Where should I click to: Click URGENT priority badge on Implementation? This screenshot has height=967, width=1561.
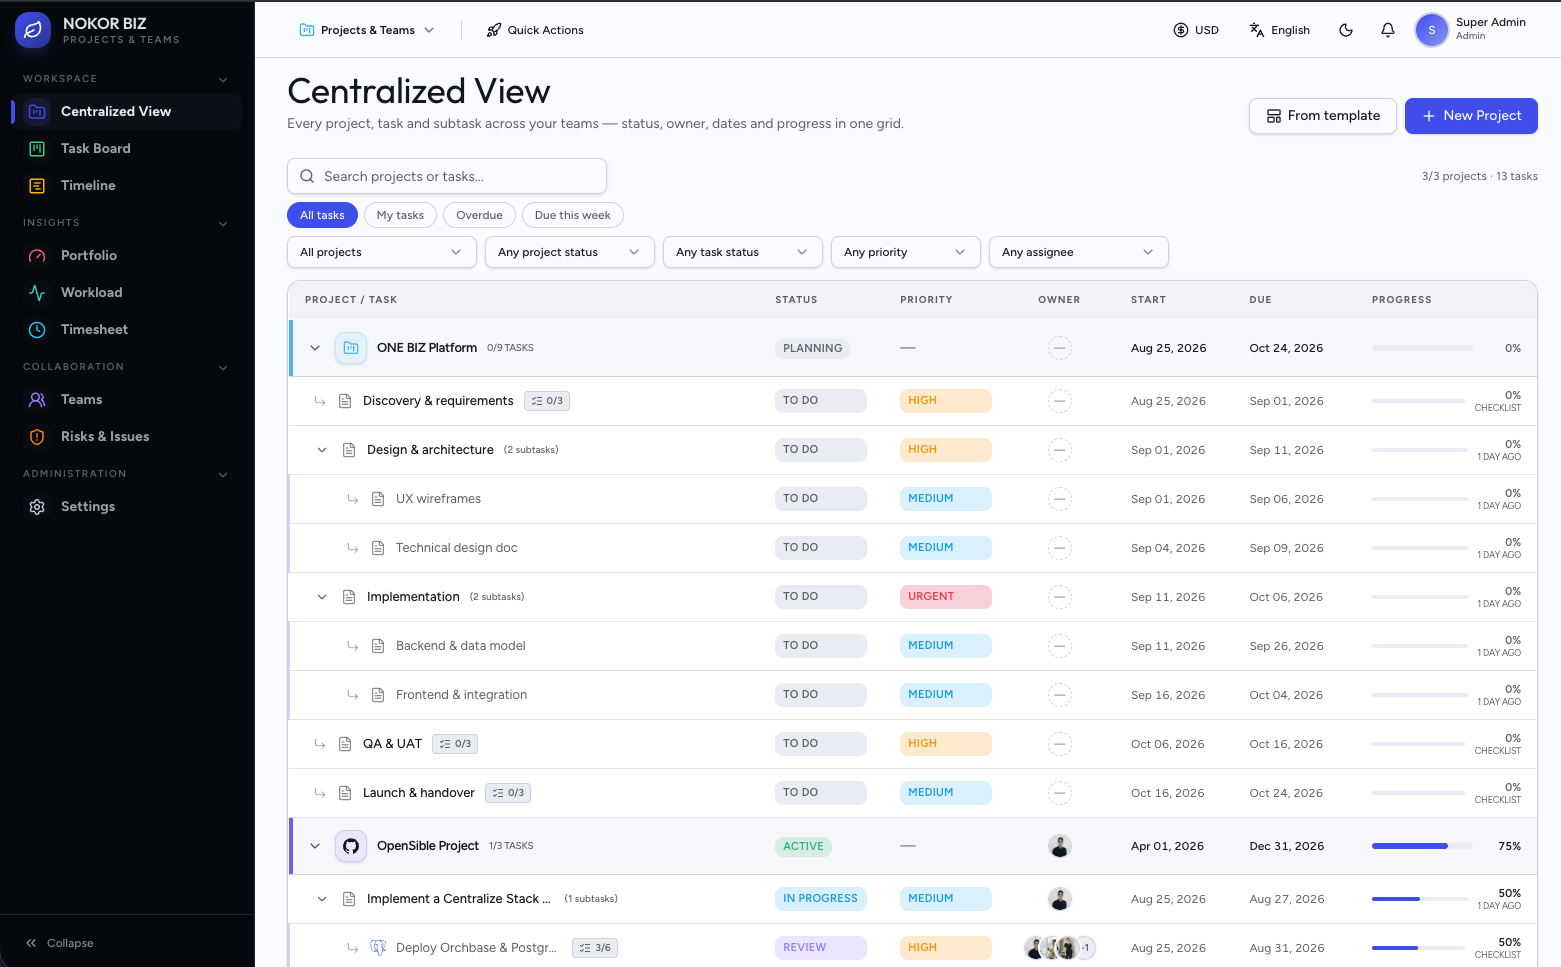[x=945, y=597]
